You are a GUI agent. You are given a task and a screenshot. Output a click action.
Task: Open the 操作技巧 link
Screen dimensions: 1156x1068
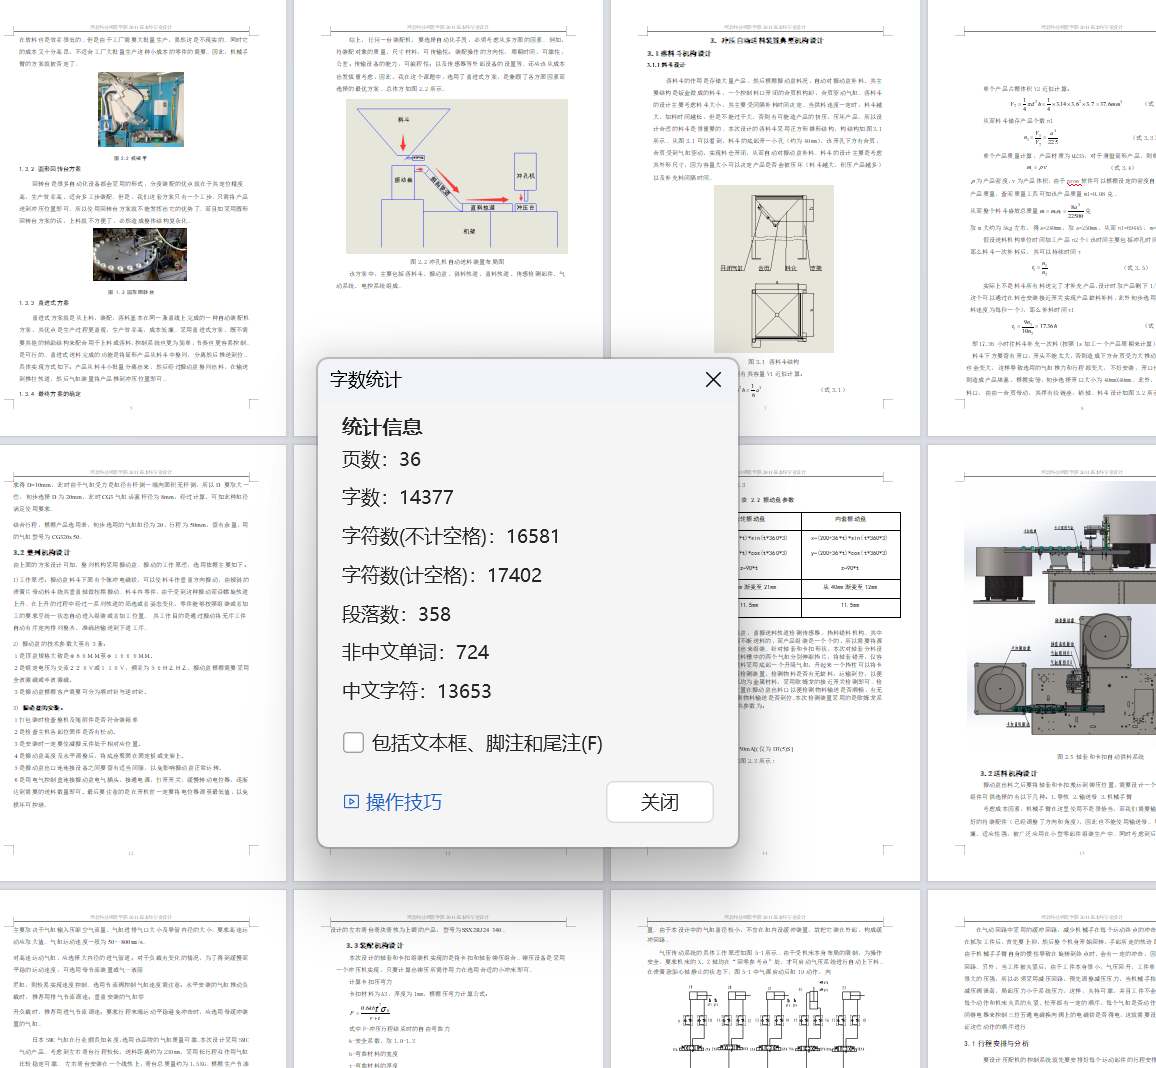point(403,802)
